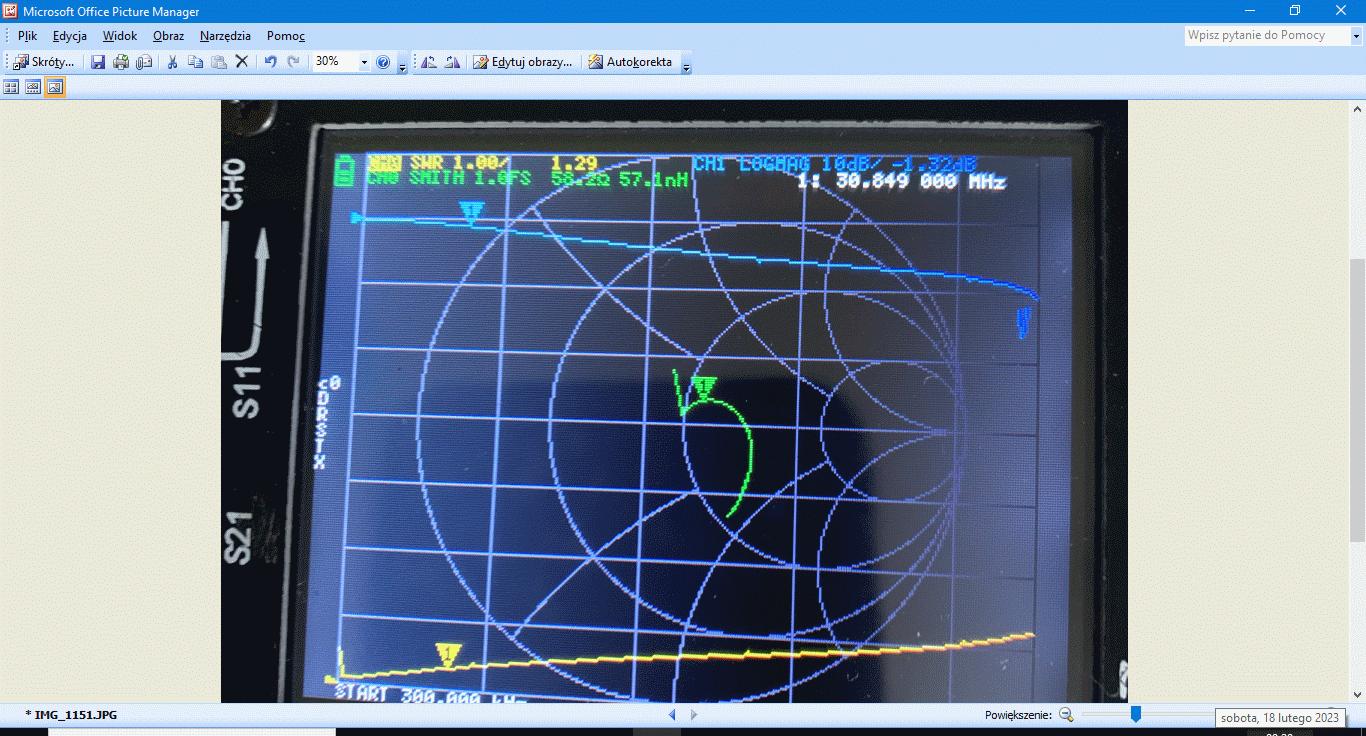Click the Save disk icon
The image size is (1366, 736).
(98, 62)
